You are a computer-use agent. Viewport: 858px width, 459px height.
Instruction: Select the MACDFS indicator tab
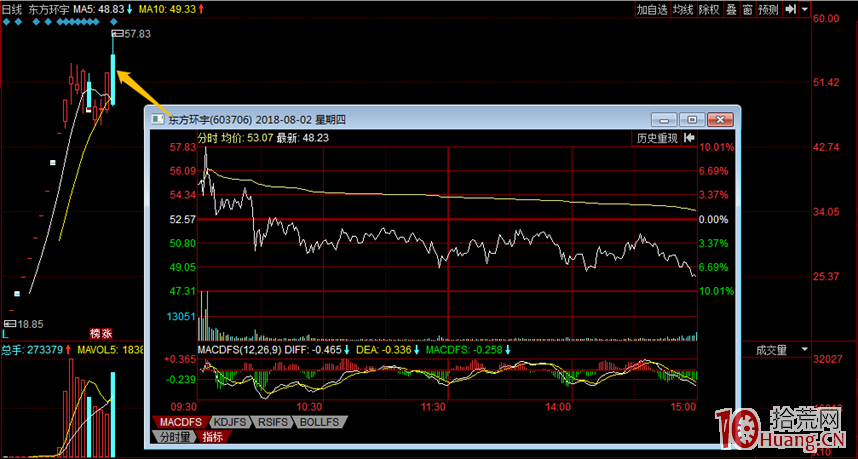(181, 422)
